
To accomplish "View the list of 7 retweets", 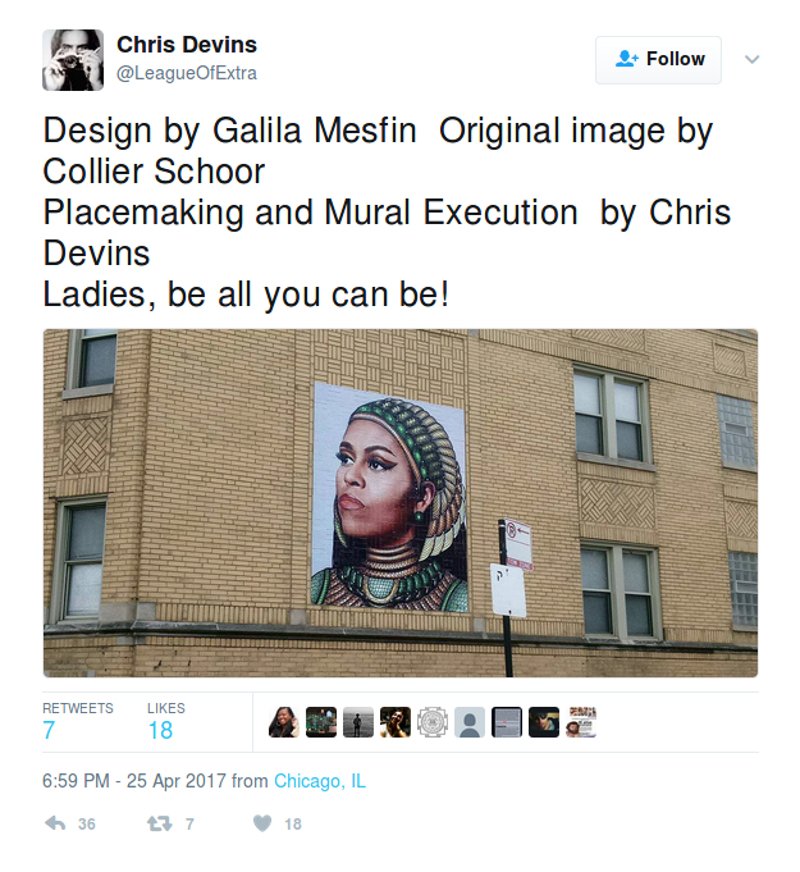I will [x=77, y=720].
